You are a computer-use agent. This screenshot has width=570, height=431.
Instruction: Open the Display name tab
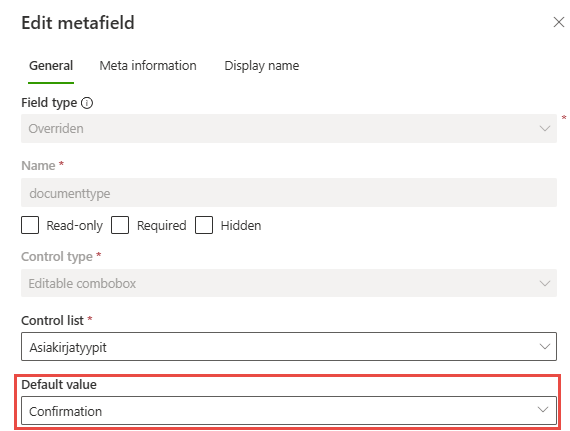point(262,66)
